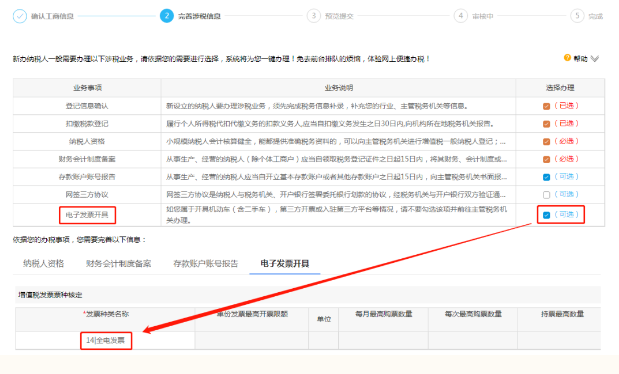
Task: Expand the 帮助 chevron arrow
Action: pyautogui.click(x=595, y=59)
